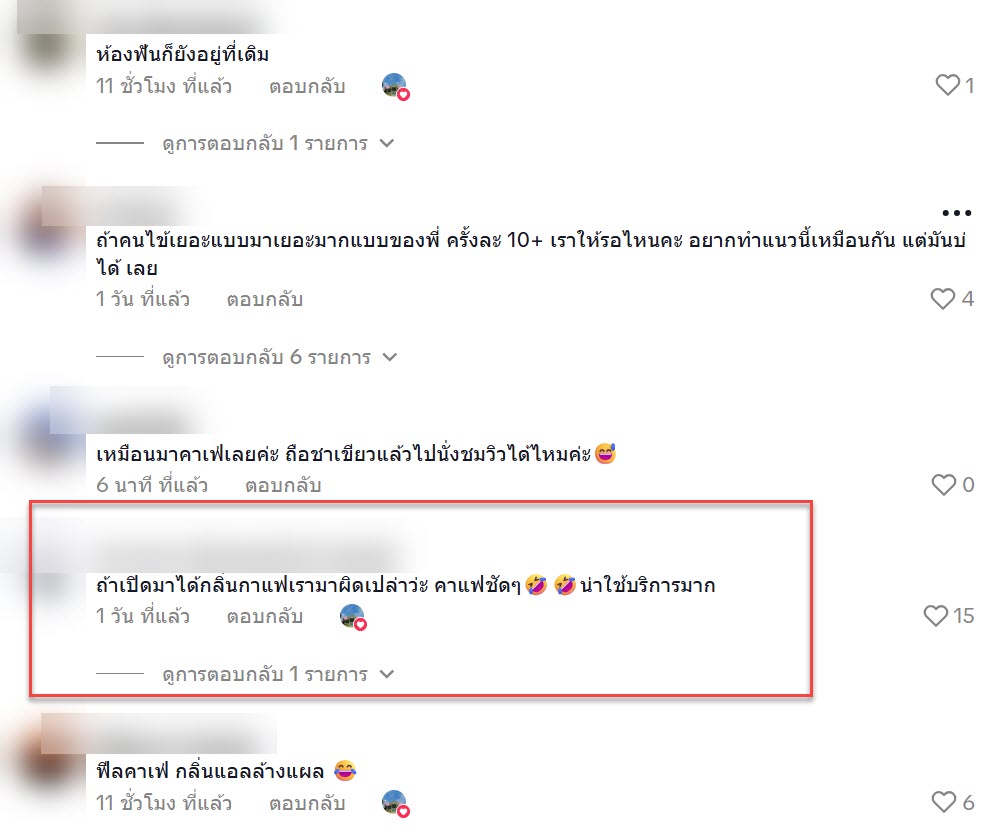Expand 1 reply under the highlighted comment
Image resolution: width=988 pixels, height=827 pixels.
pyautogui.click(x=278, y=674)
